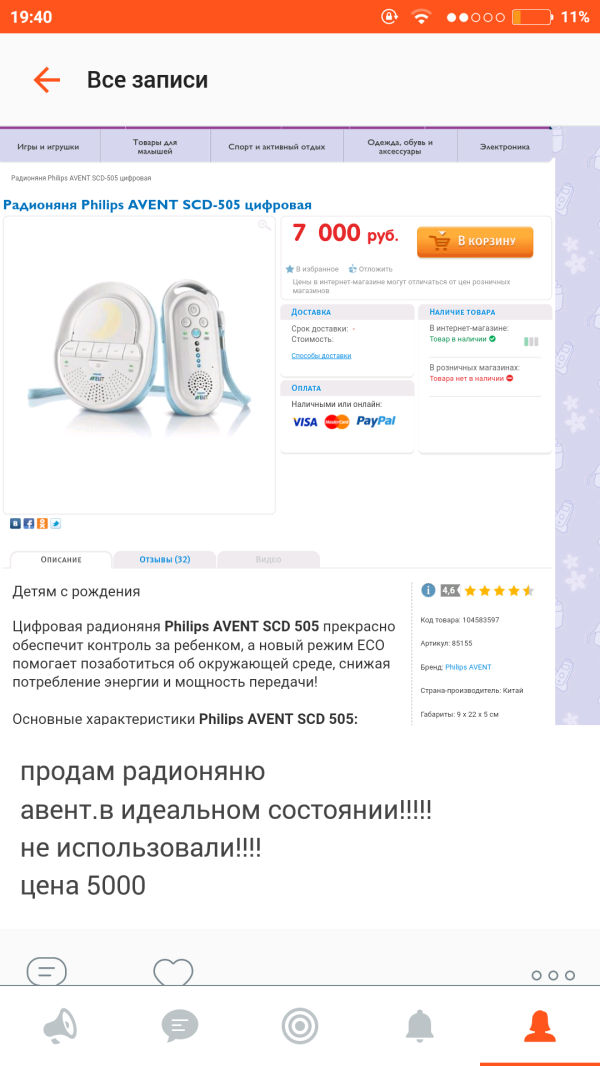
Task: Tap the 'В корзину' orange button
Action: point(475,241)
